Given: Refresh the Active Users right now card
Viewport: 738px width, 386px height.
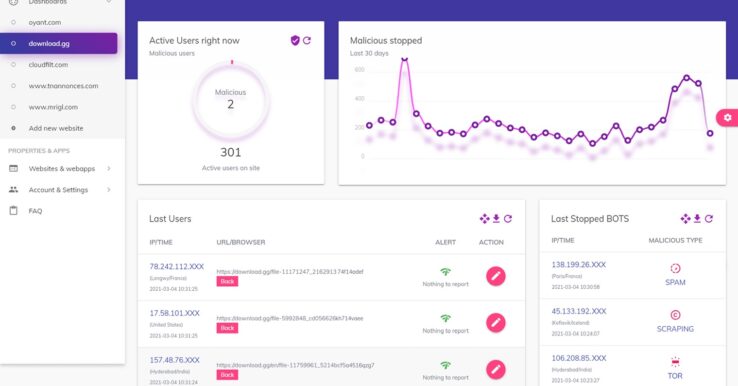Looking at the screenshot, I should (x=307, y=40).
